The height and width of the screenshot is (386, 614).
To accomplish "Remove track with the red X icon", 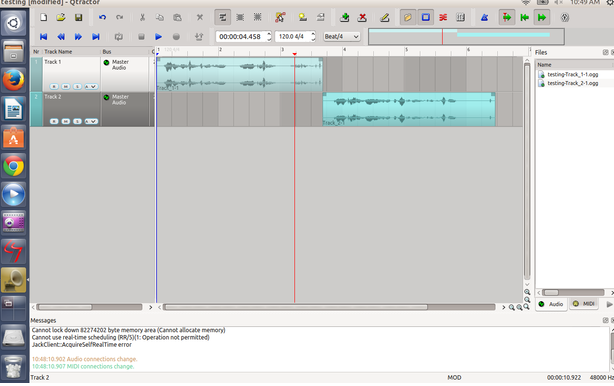I will [x=362, y=17].
